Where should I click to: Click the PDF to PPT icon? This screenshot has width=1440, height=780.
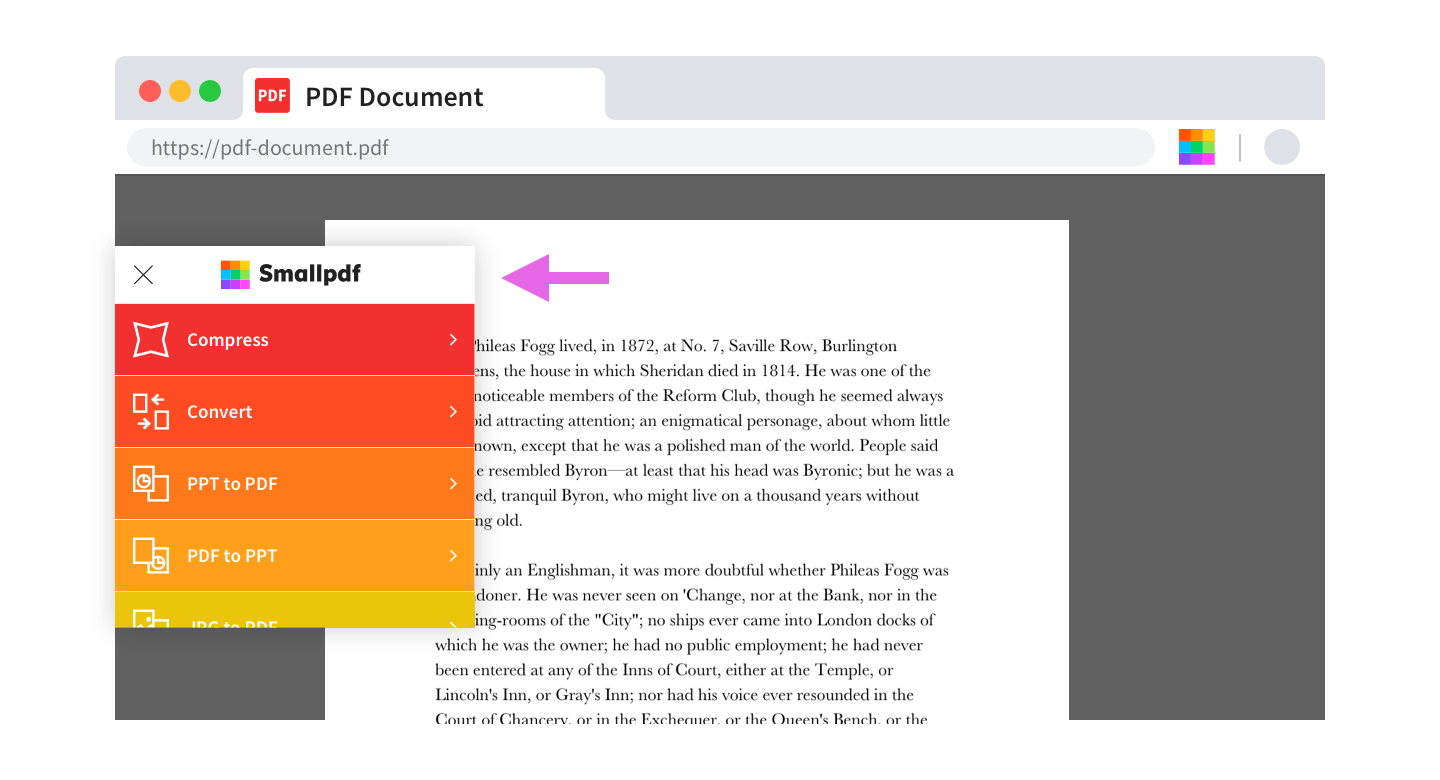click(151, 556)
